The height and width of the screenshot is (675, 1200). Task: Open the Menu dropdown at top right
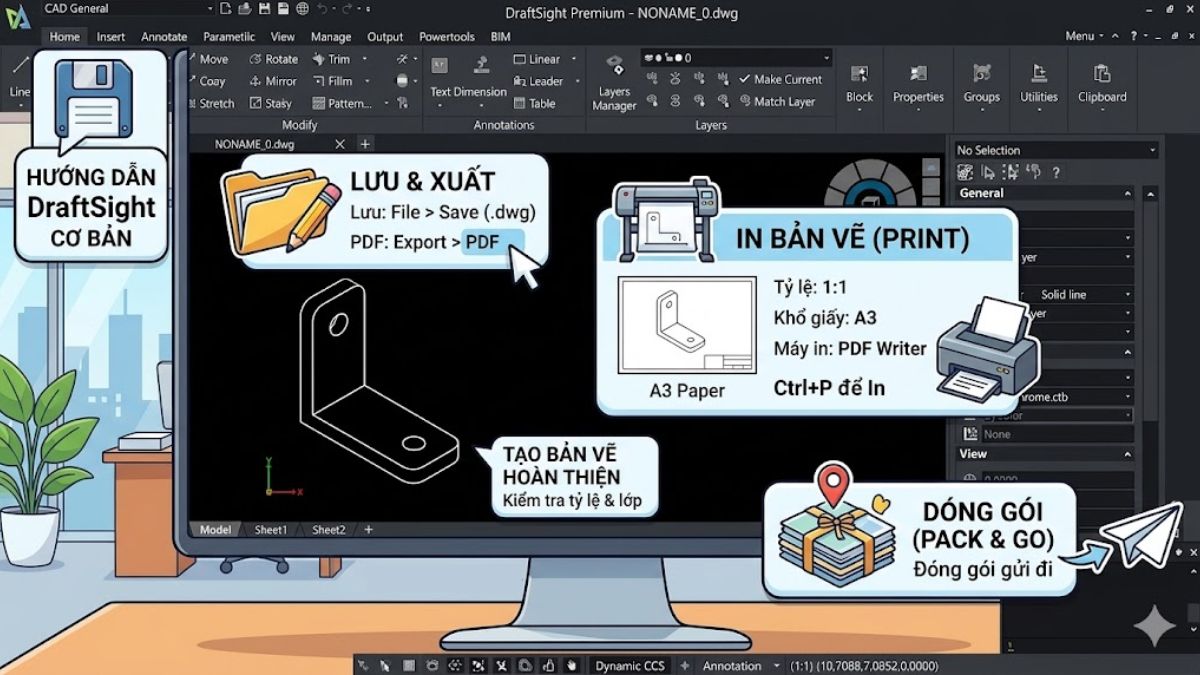1085,36
